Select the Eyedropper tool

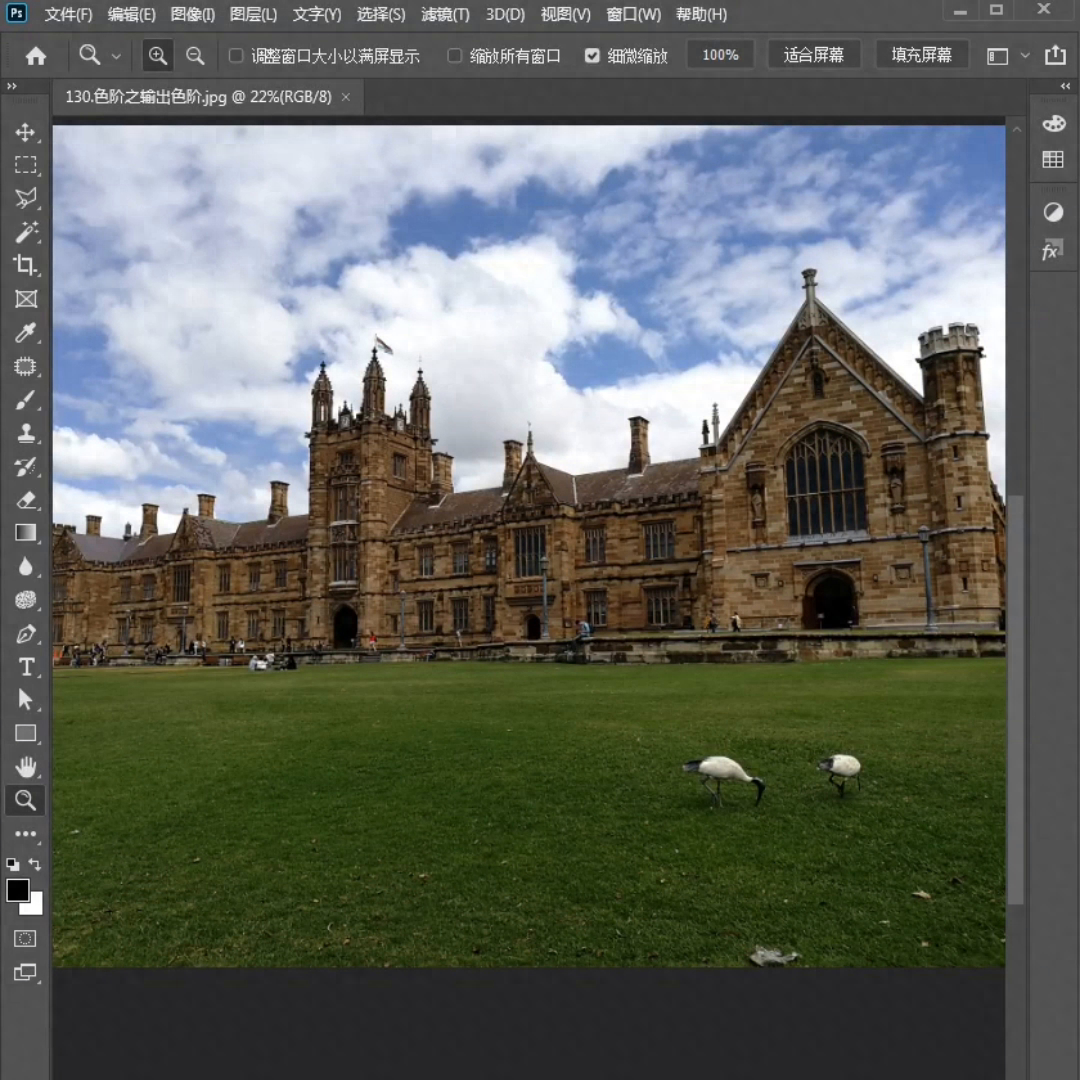pos(25,333)
